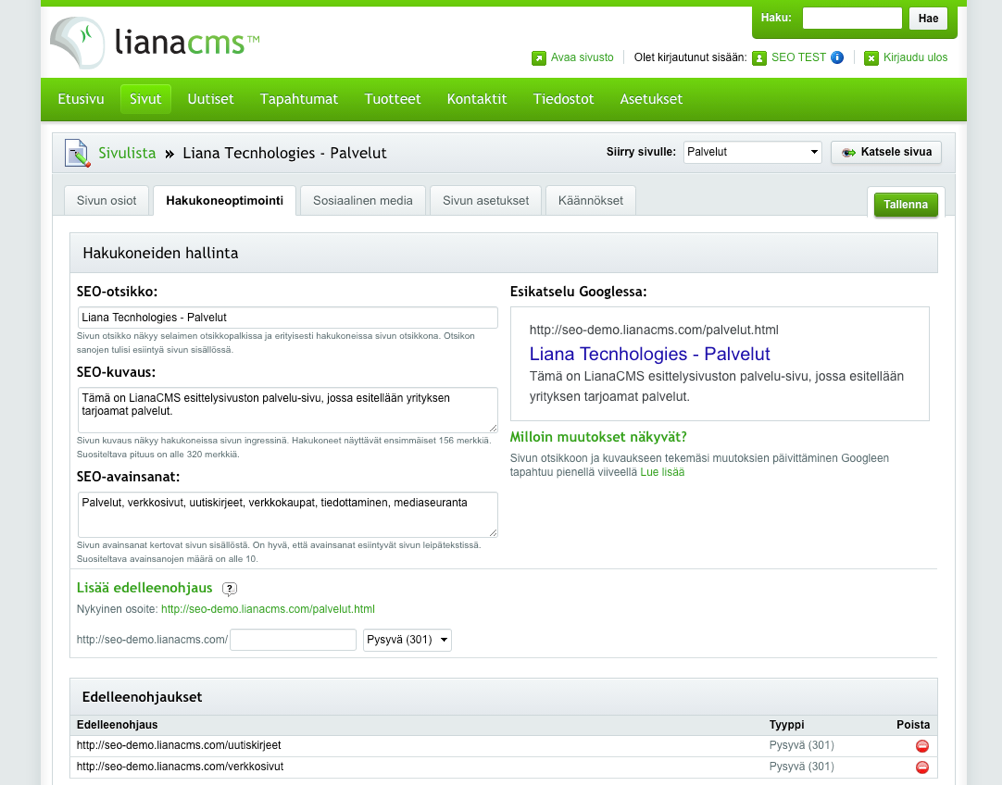
Task: Click the Pysyvä (301) type in uutiskirjeet row
Action: pos(801,745)
